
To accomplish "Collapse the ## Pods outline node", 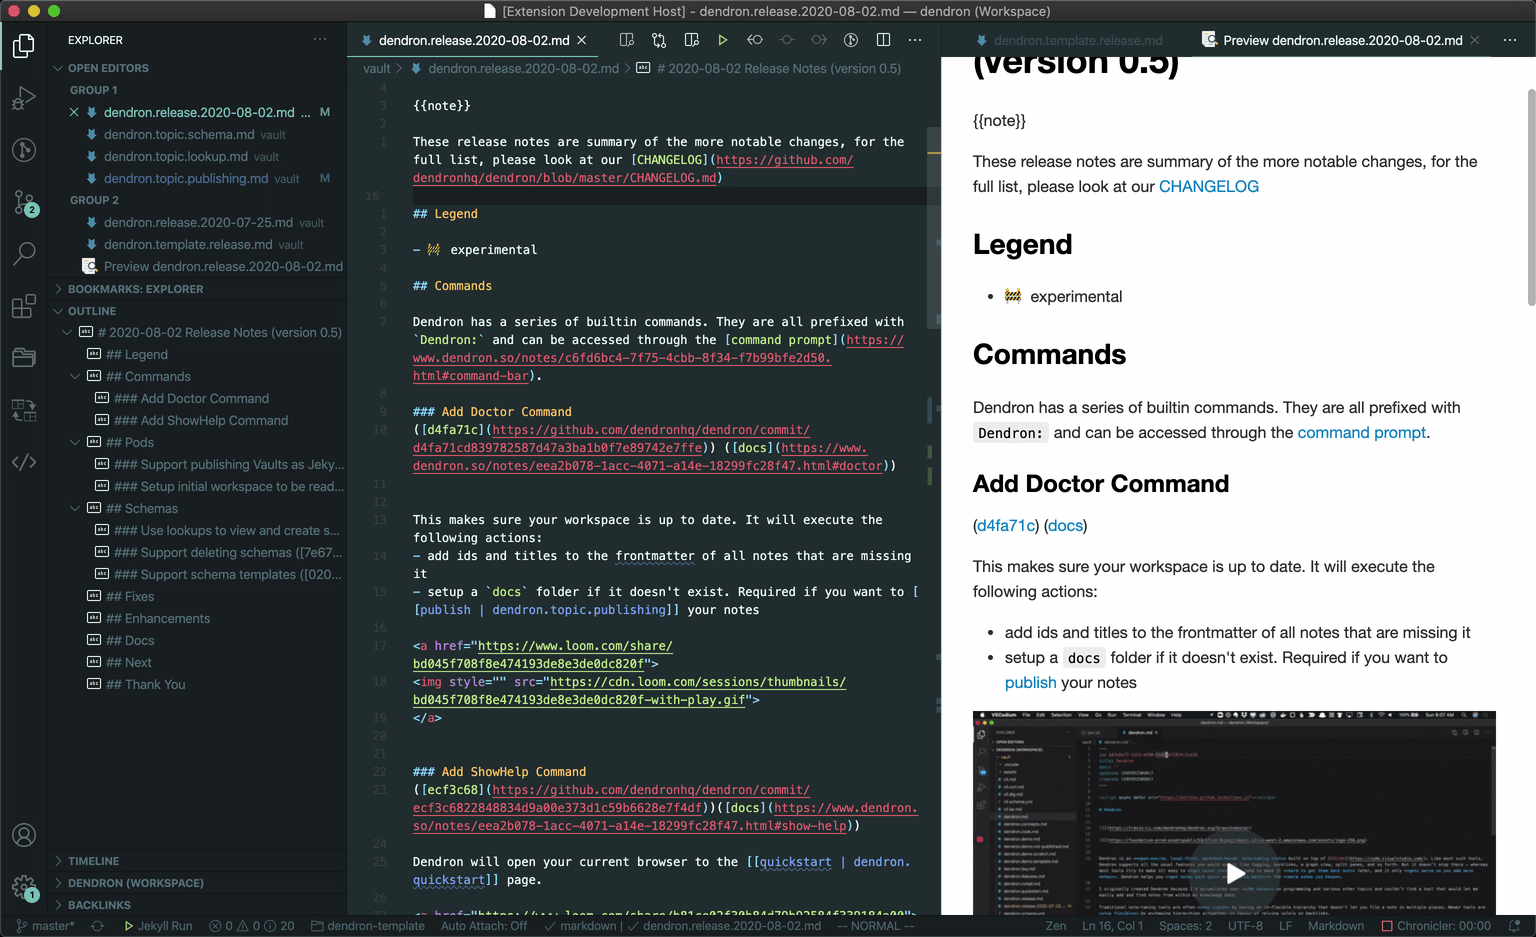I will pos(75,443).
